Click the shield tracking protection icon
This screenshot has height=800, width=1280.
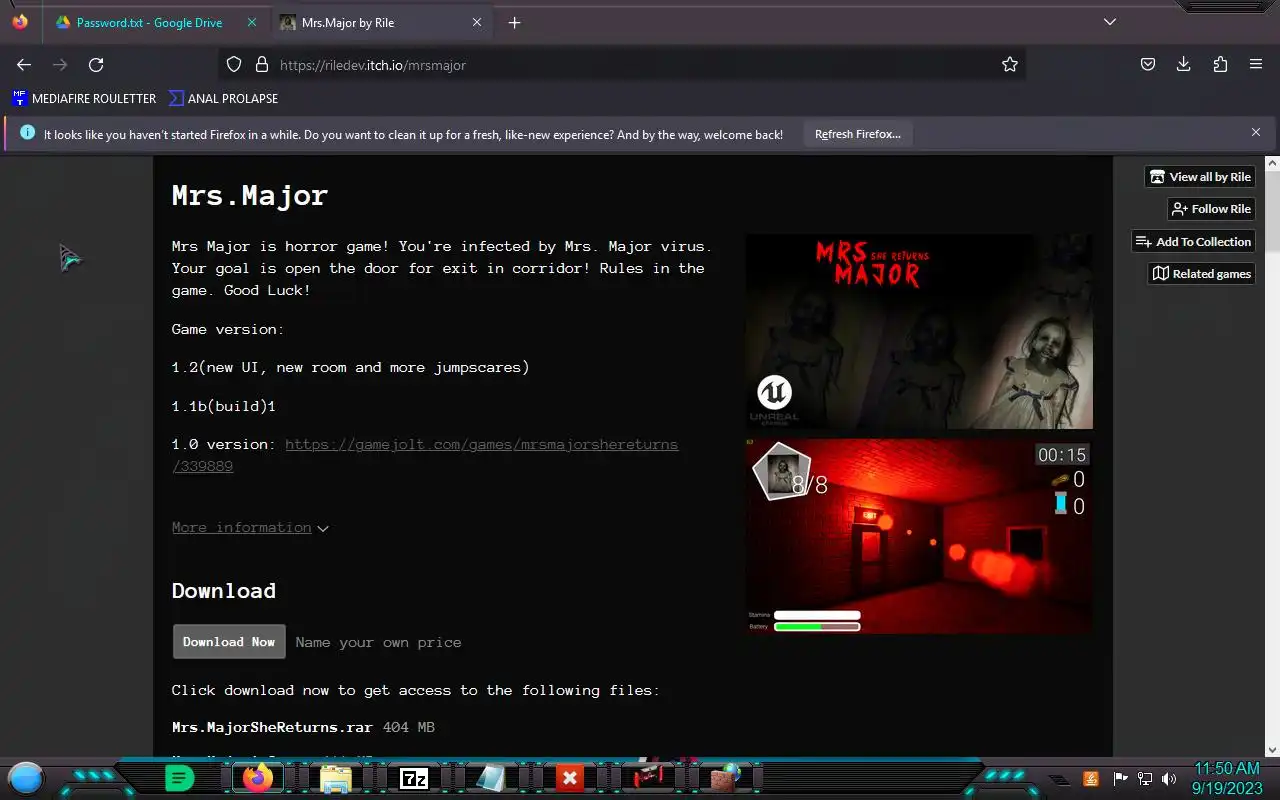pyautogui.click(x=234, y=64)
